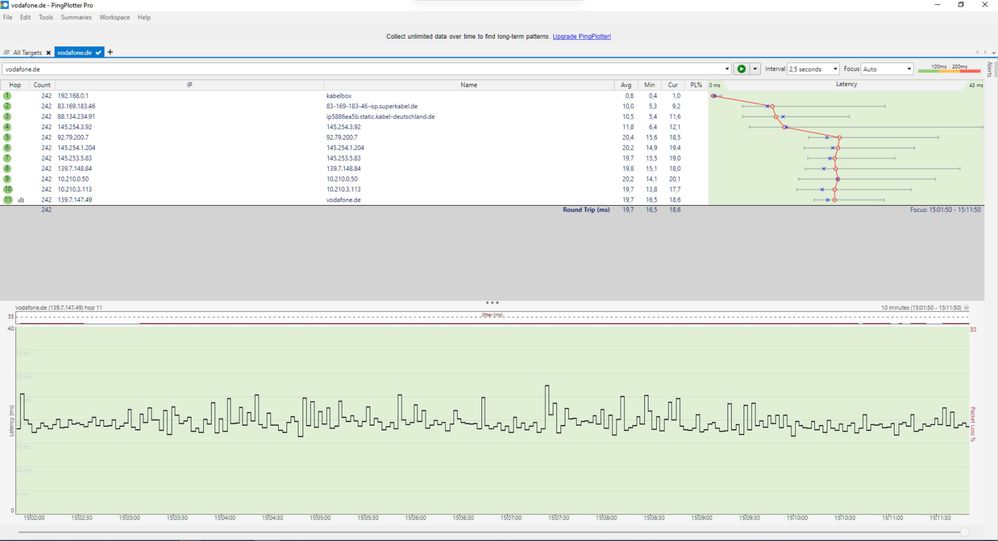Click the 15:07:00 time axis label
The height and width of the screenshot is (541, 998).
510,517
